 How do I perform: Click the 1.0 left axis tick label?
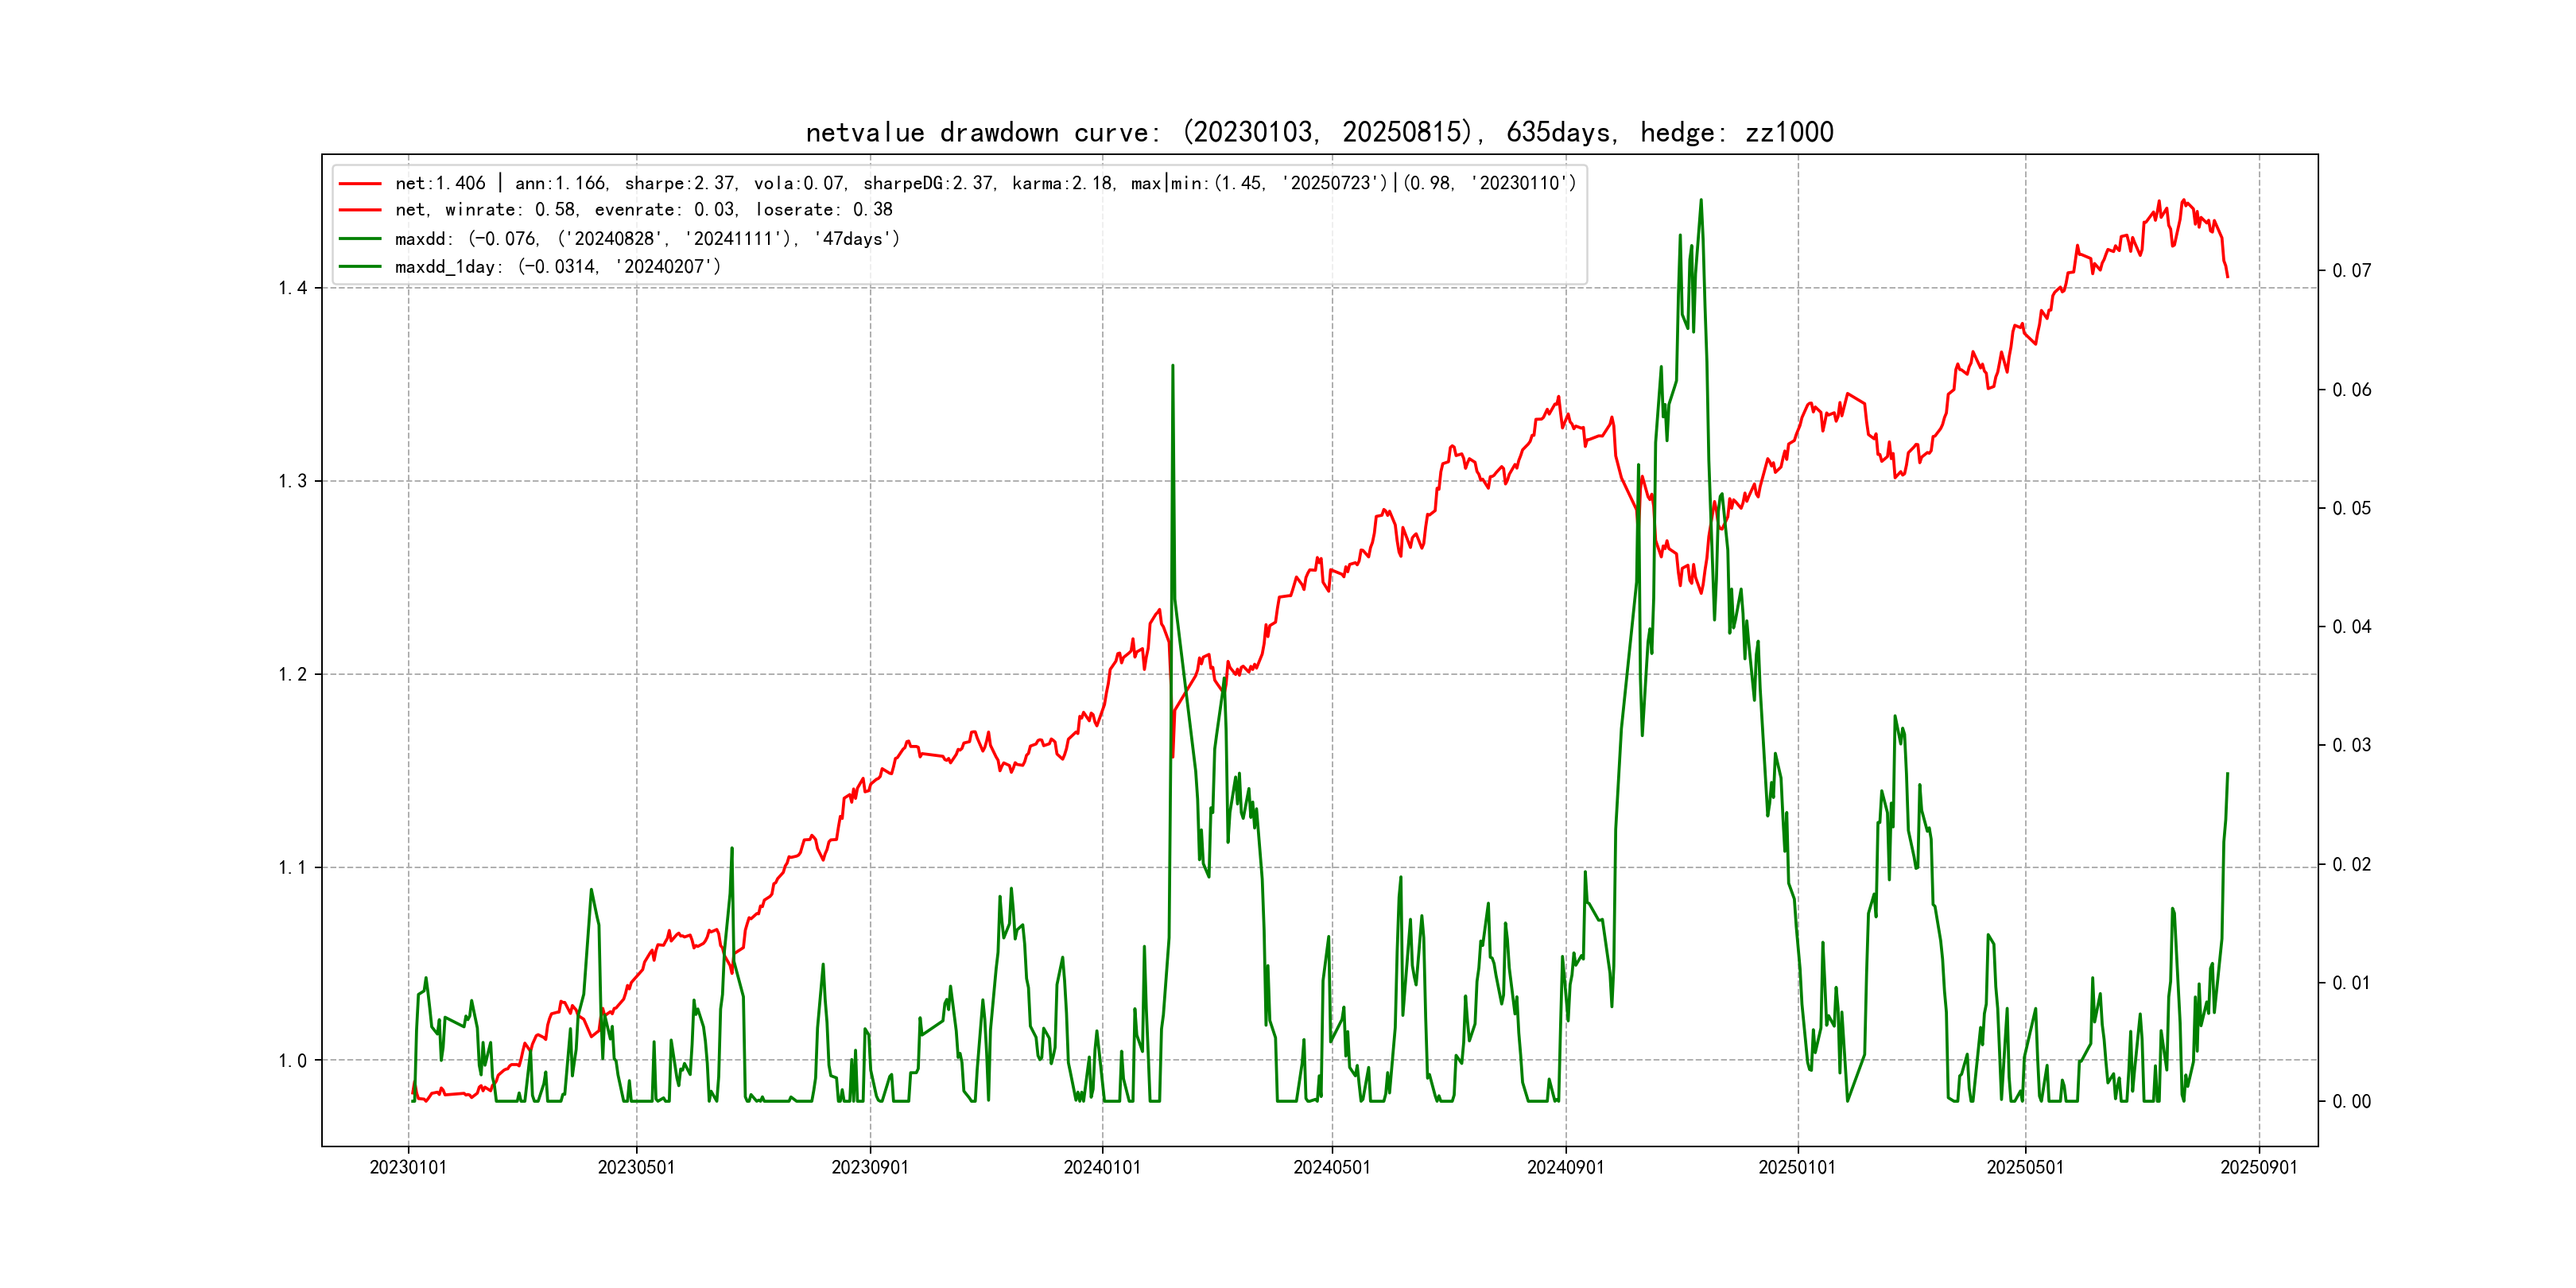[292, 1060]
